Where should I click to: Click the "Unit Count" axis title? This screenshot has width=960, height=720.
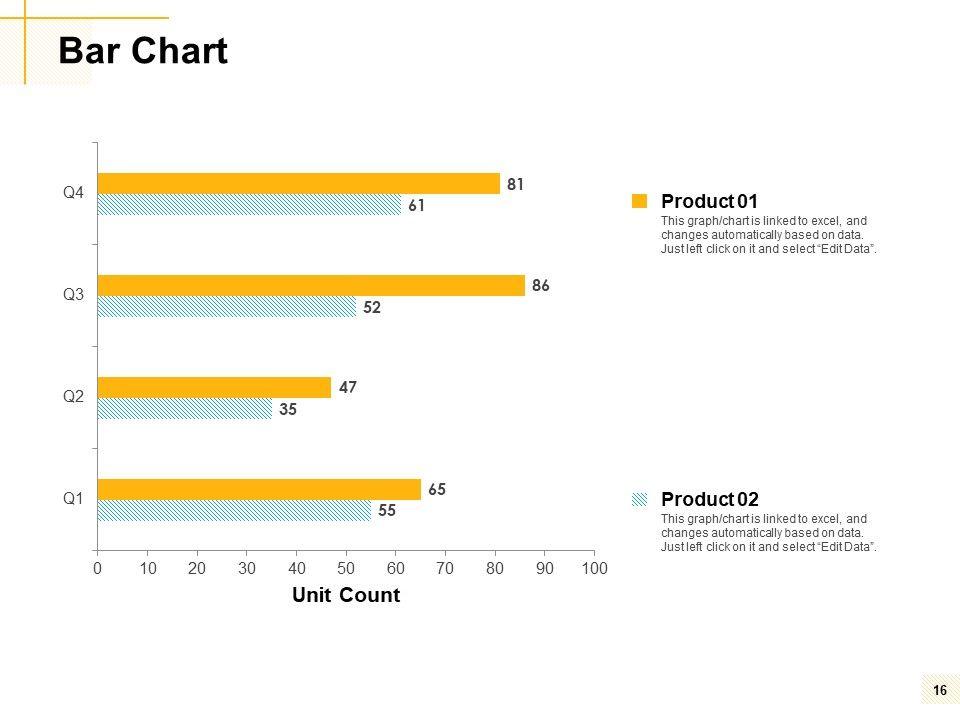pos(346,595)
